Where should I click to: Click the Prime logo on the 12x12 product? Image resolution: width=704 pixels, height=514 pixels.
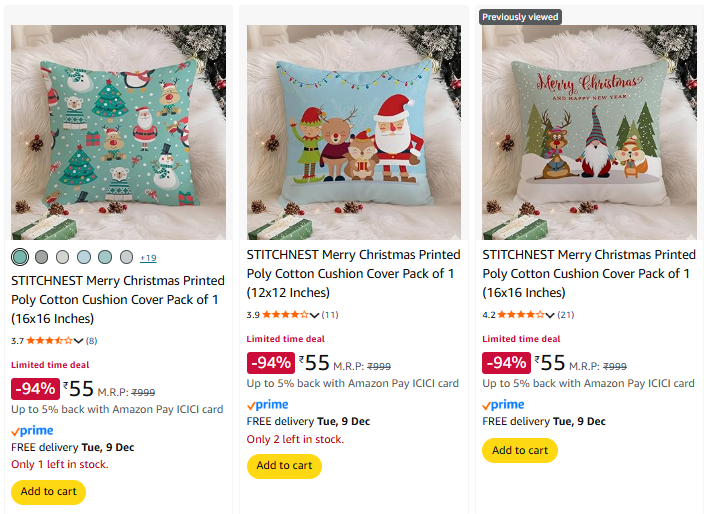267,405
